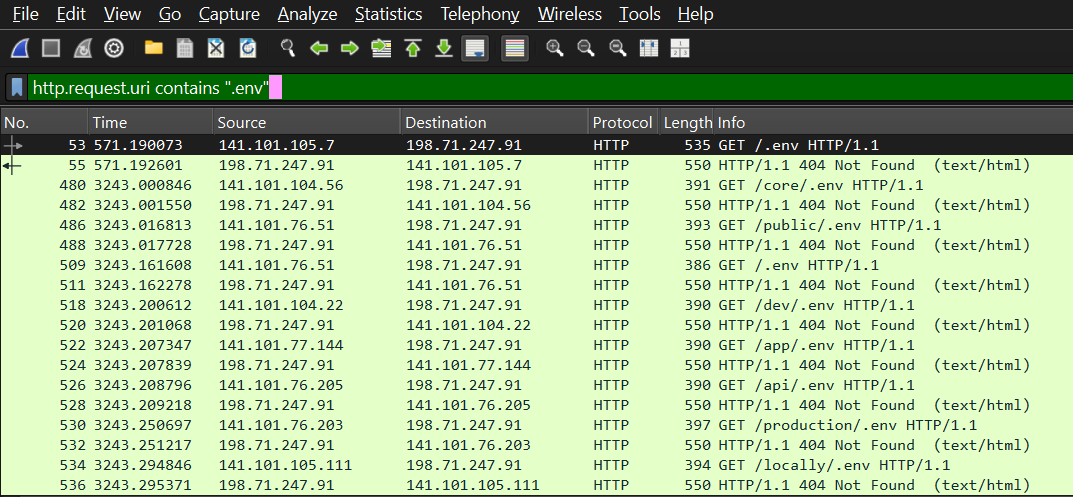Select packet 522 GET /app/.env

(x=536, y=345)
